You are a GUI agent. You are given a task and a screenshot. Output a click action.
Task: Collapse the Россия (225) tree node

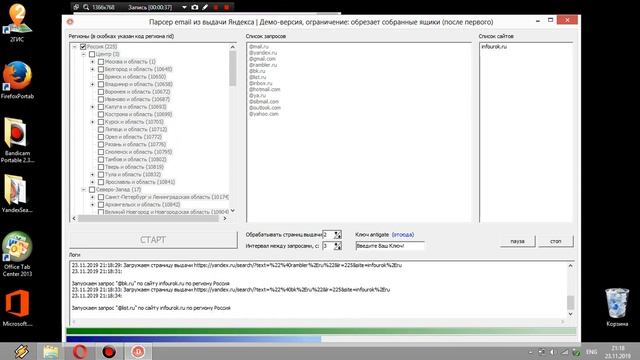click(75, 47)
